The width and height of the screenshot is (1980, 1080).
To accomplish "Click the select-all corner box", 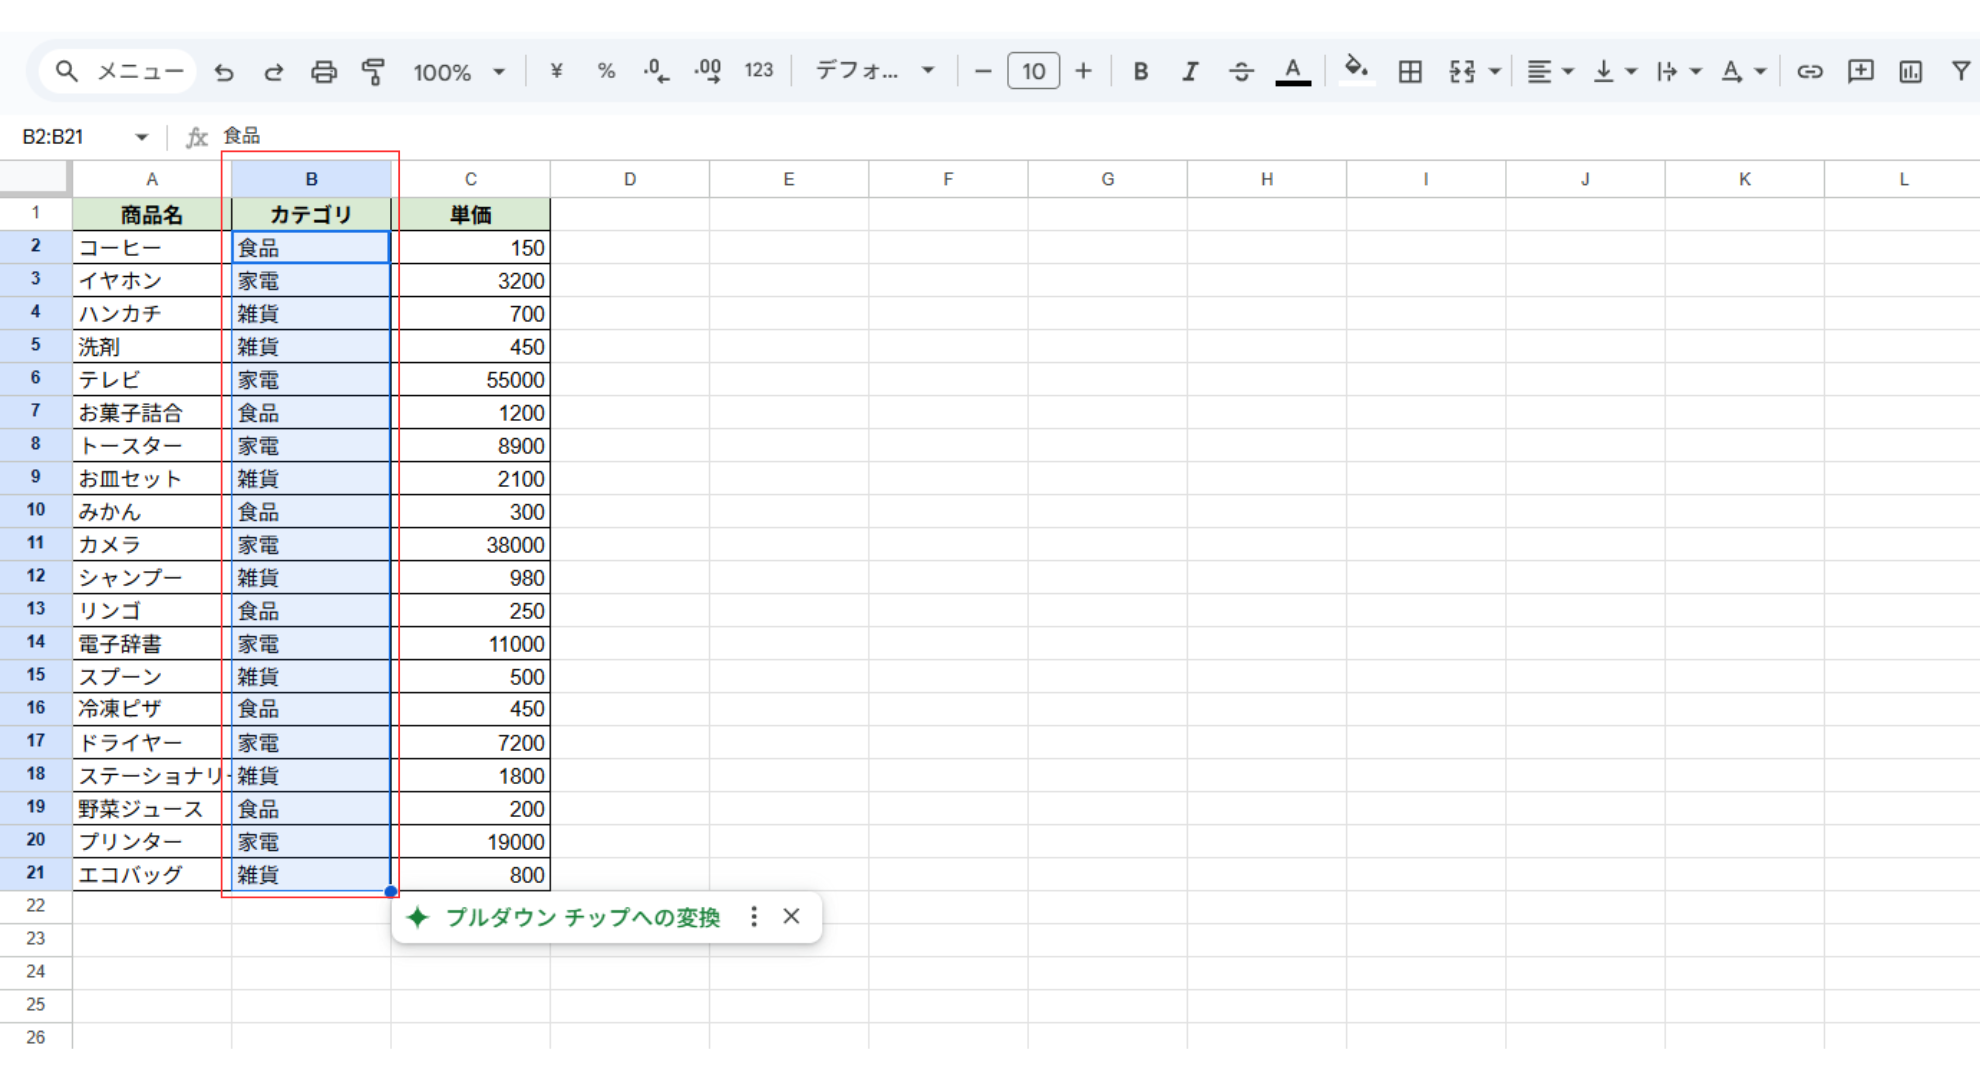I will (x=35, y=178).
